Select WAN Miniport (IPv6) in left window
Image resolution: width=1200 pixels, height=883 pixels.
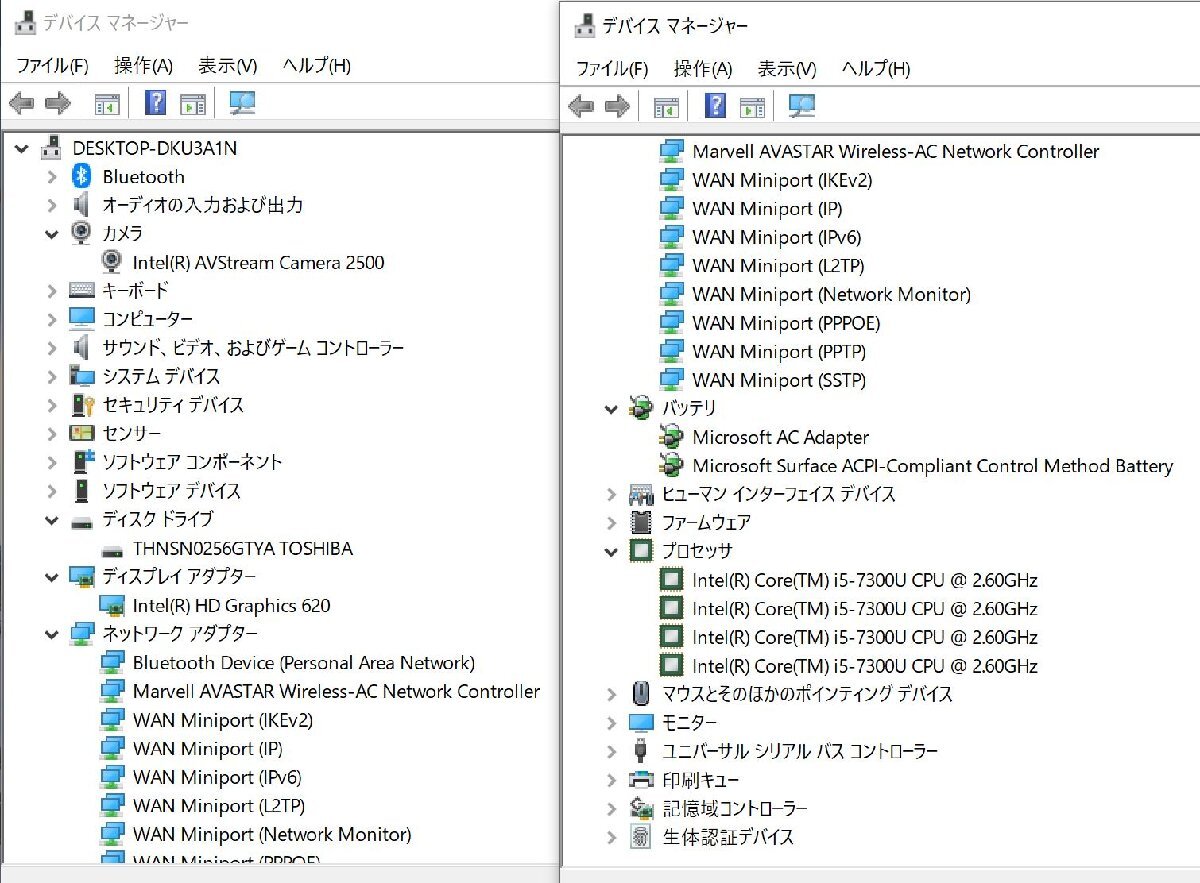coord(216,777)
